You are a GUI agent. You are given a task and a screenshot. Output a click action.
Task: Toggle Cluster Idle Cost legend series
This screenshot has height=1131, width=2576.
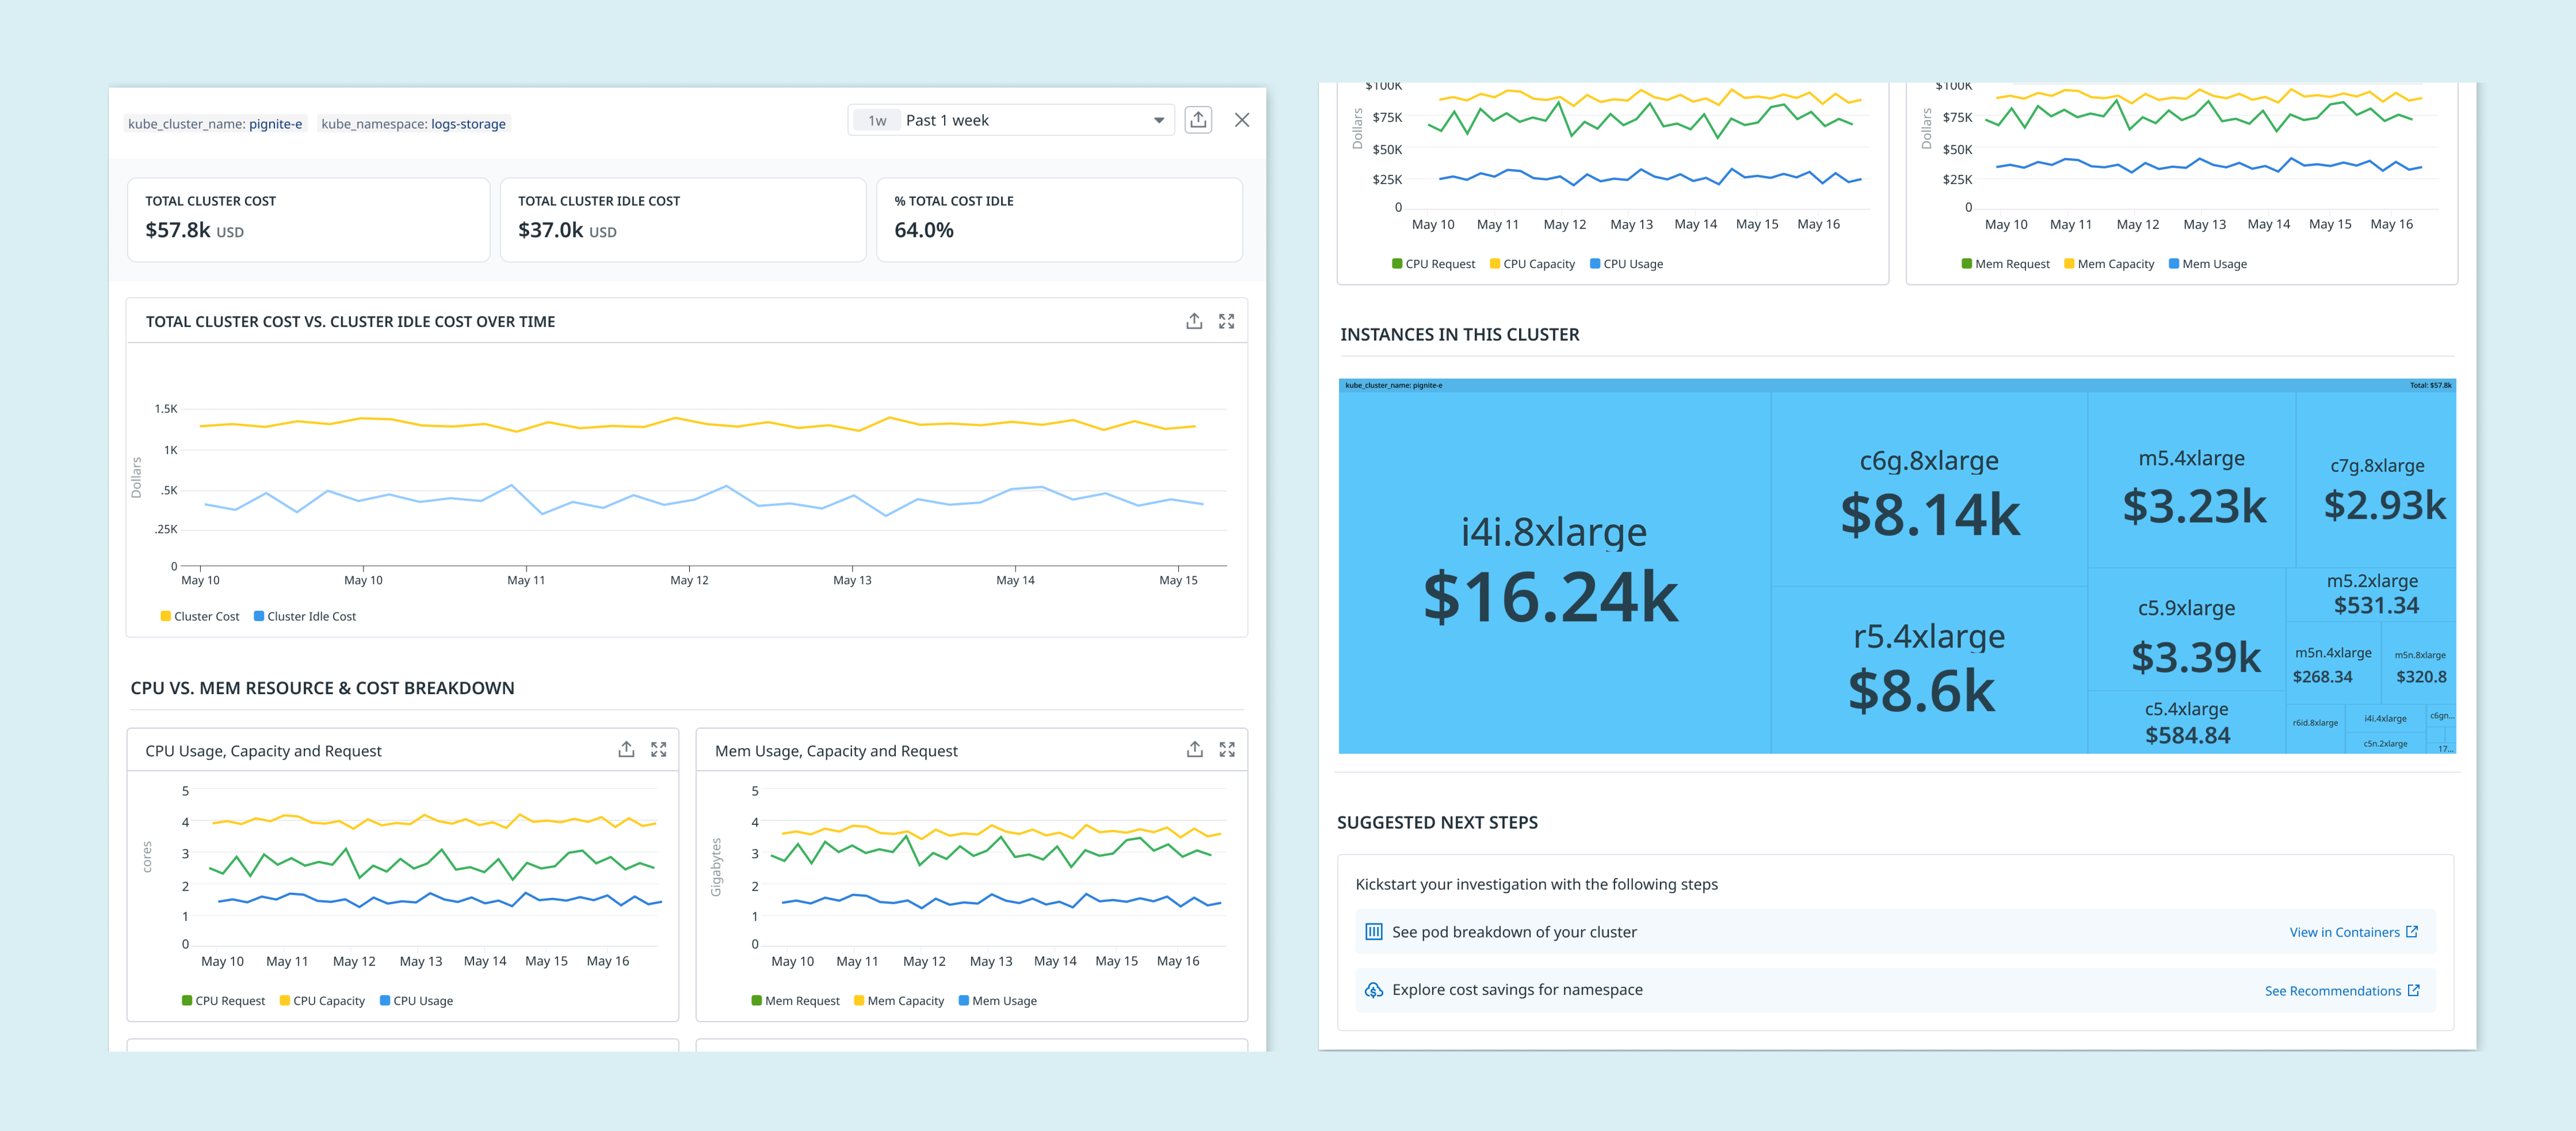305,616
